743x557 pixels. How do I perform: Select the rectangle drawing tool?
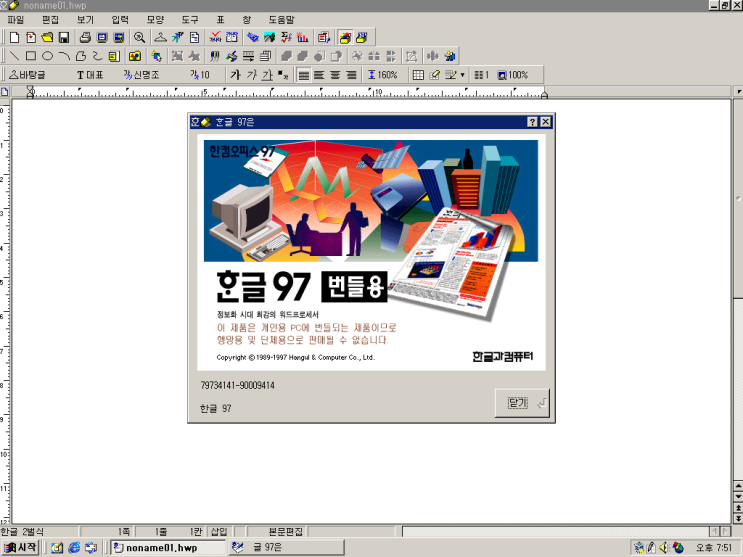point(31,56)
